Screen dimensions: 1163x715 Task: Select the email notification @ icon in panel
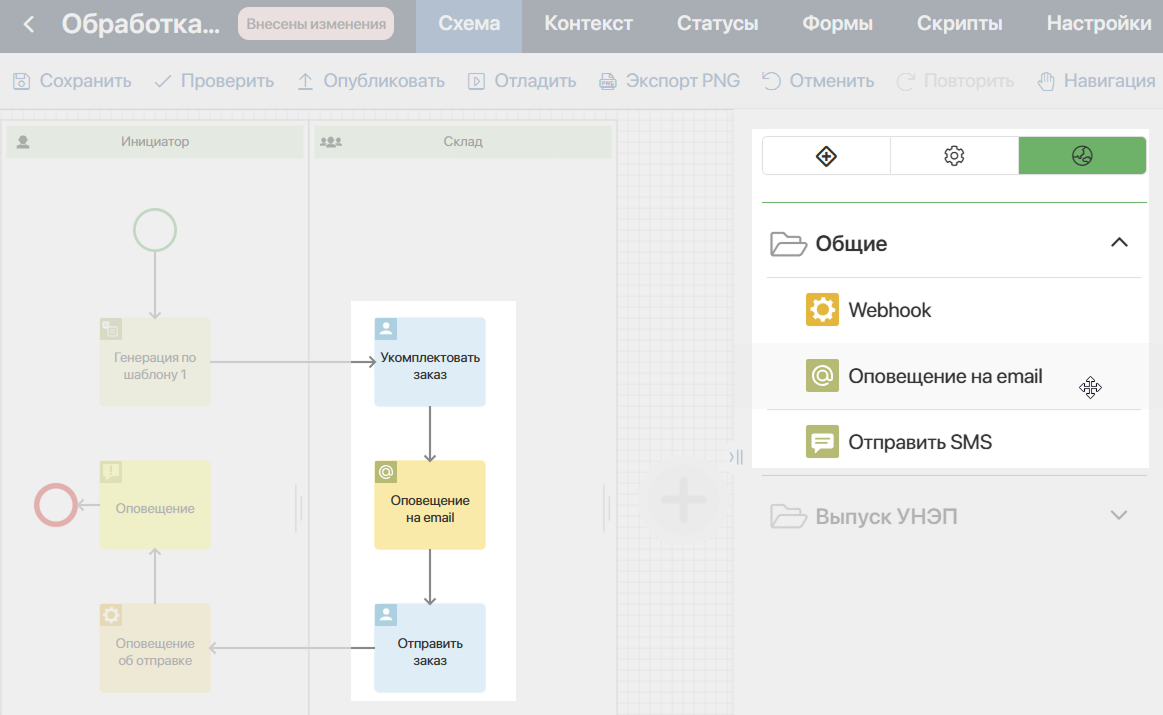click(822, 375)
